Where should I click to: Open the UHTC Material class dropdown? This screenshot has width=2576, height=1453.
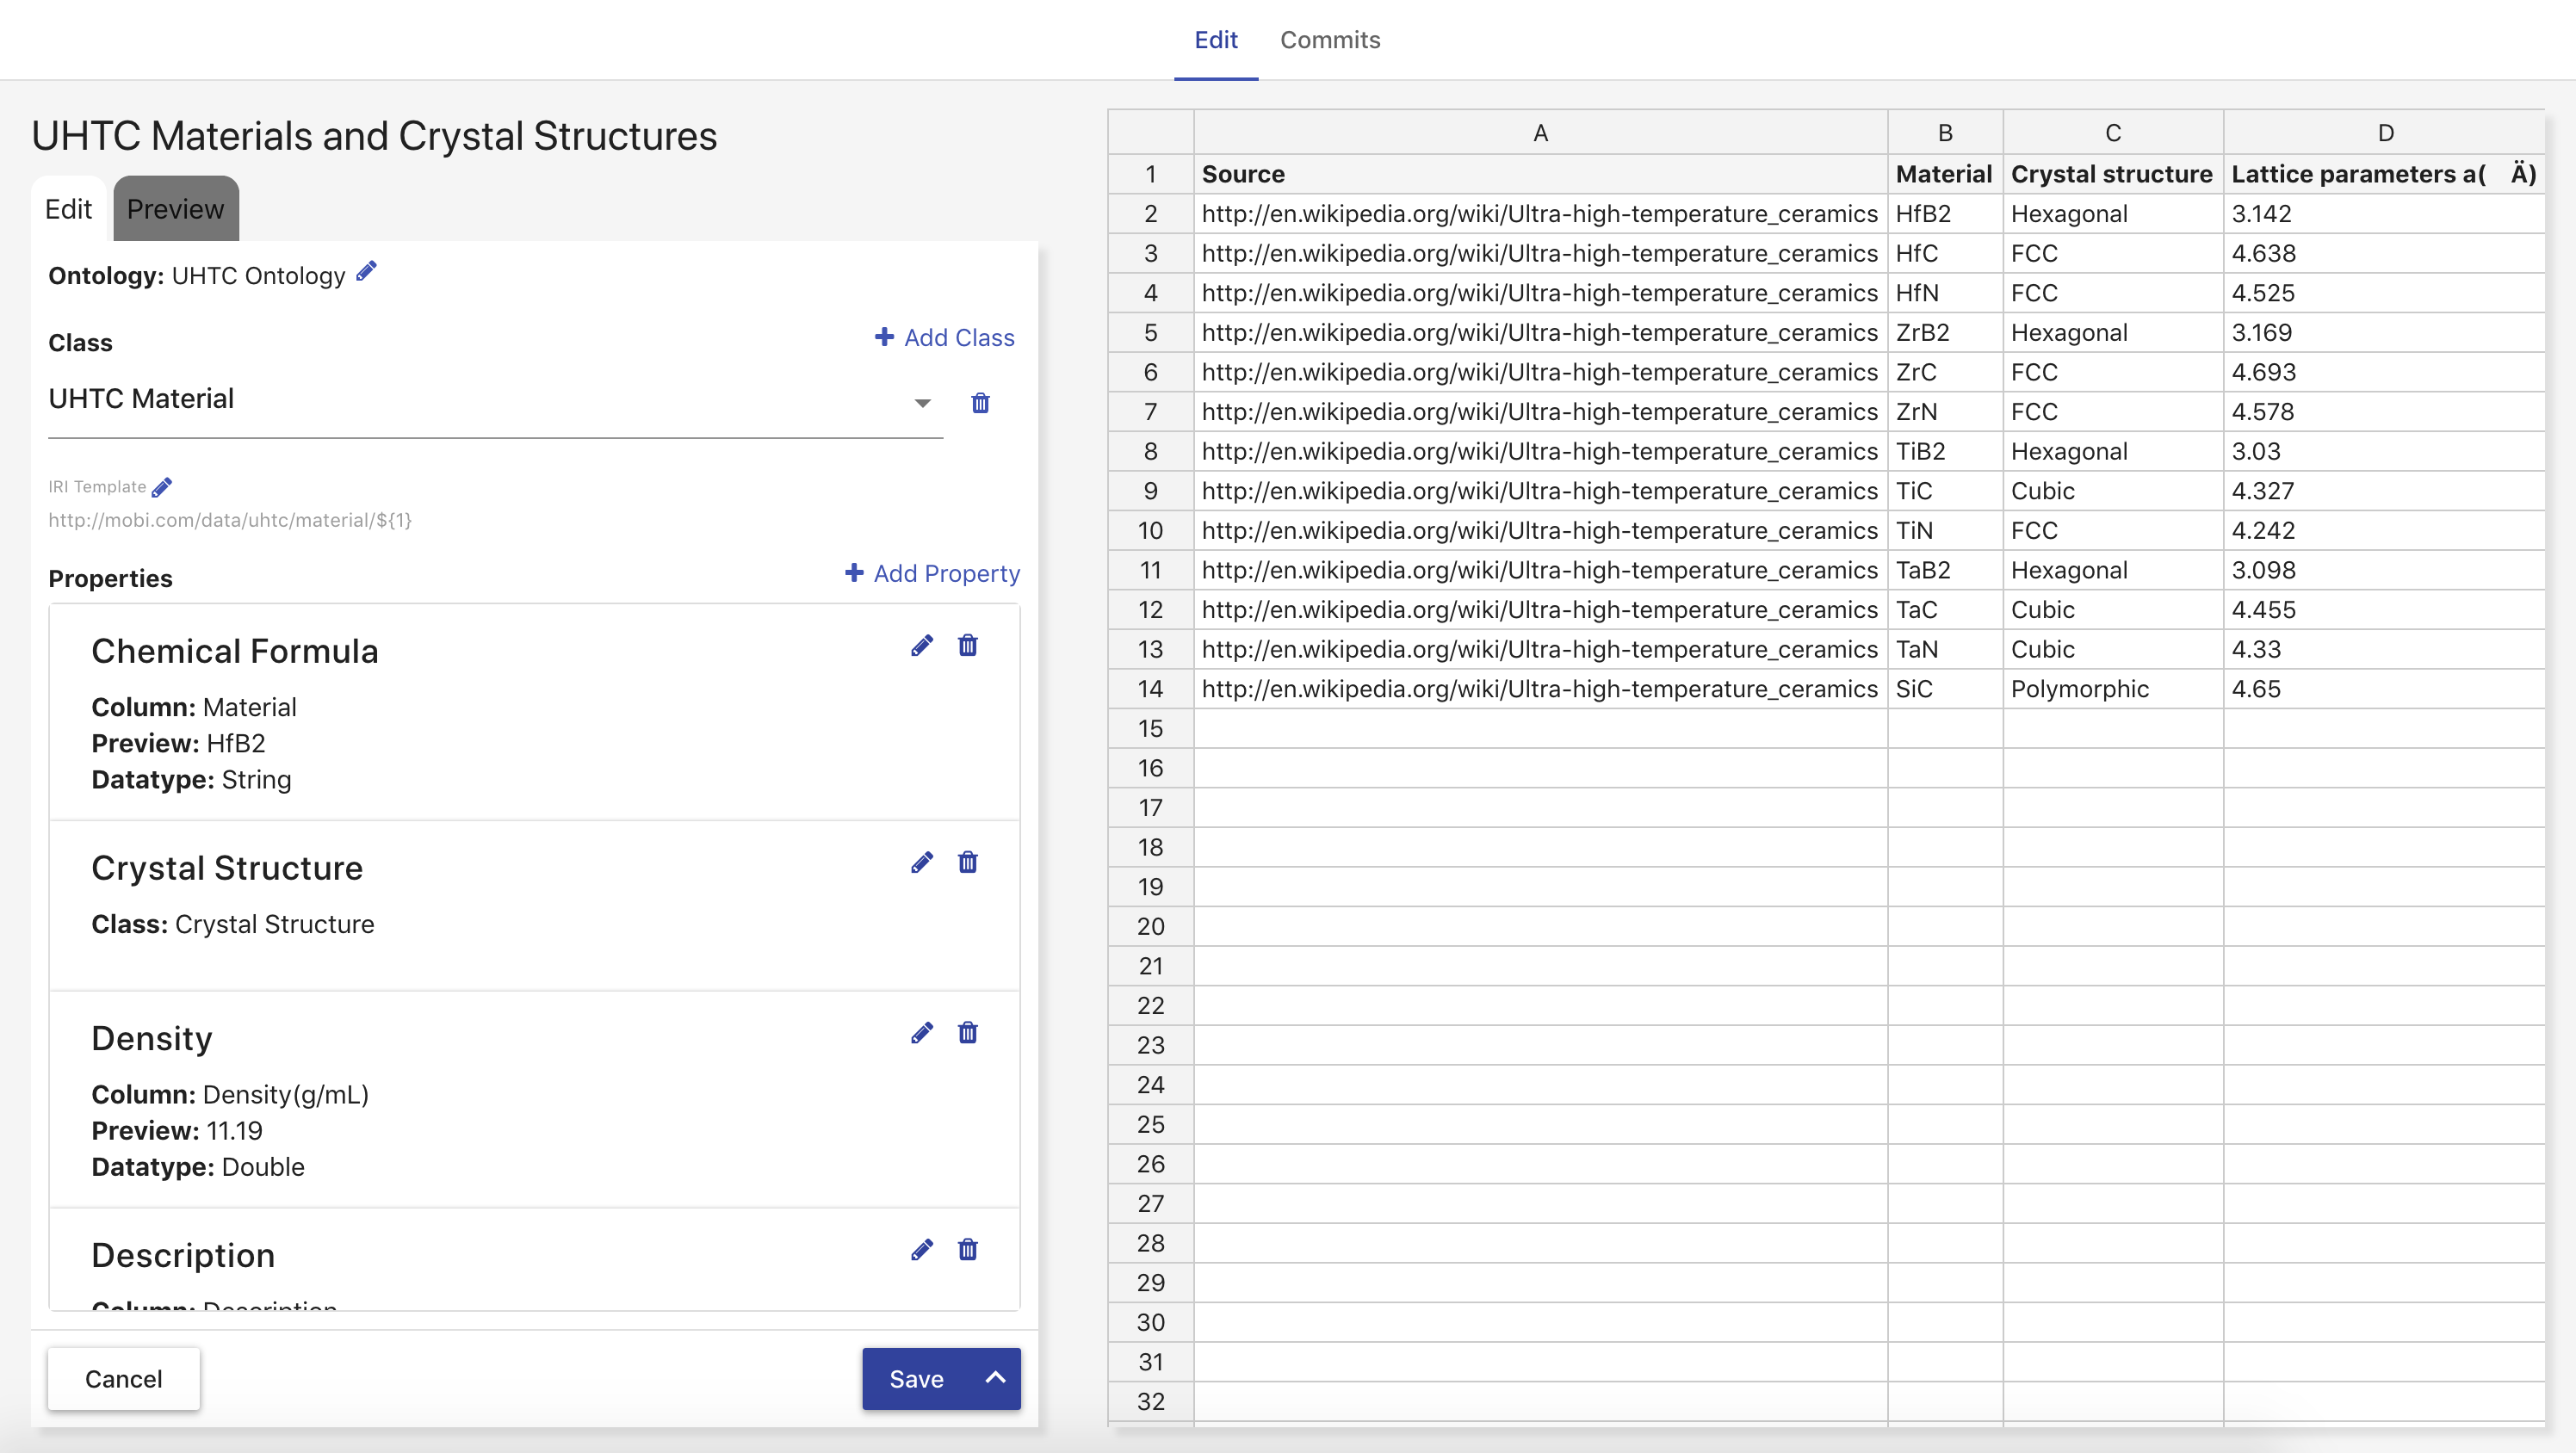point(922,403)
